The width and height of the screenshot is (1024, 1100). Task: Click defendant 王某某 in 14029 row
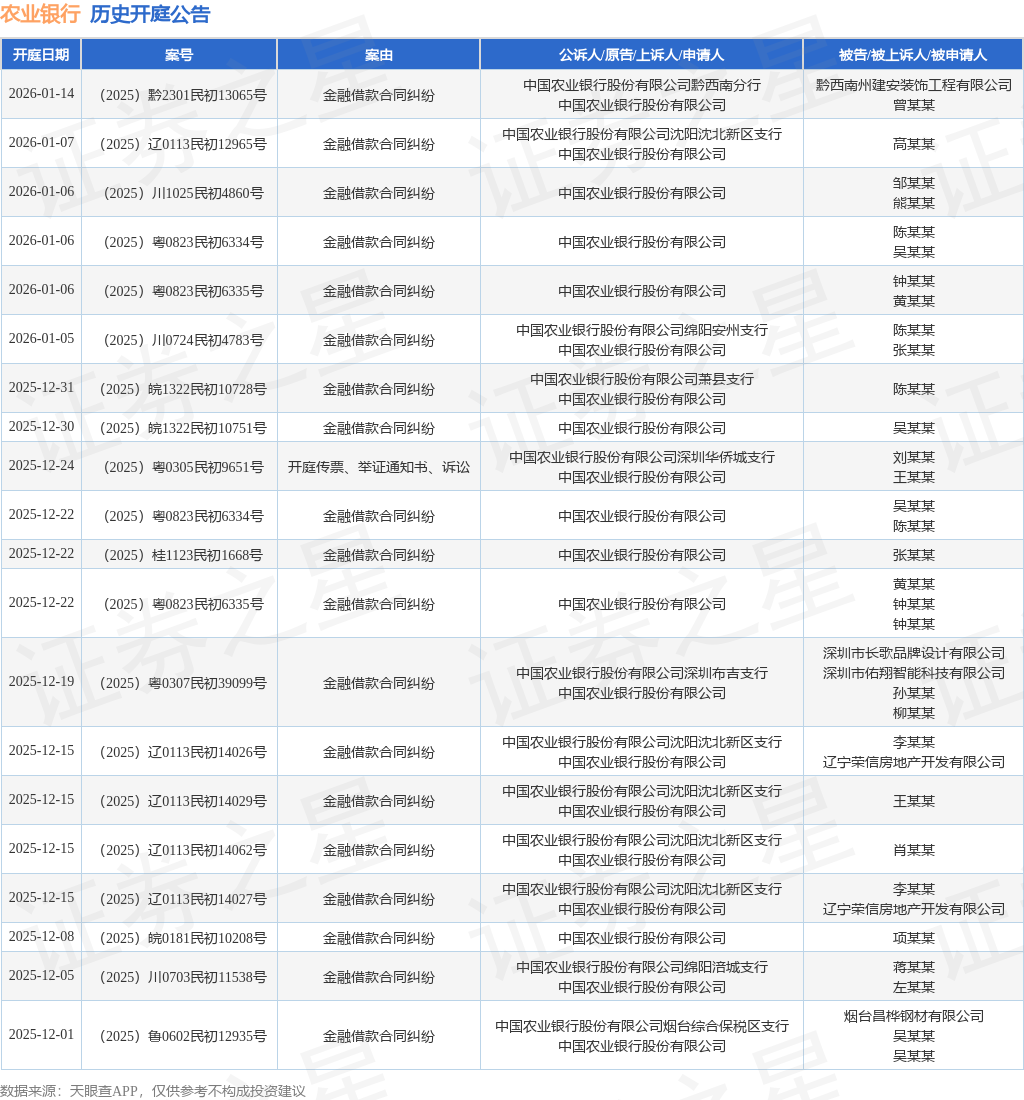coord(913,801)
